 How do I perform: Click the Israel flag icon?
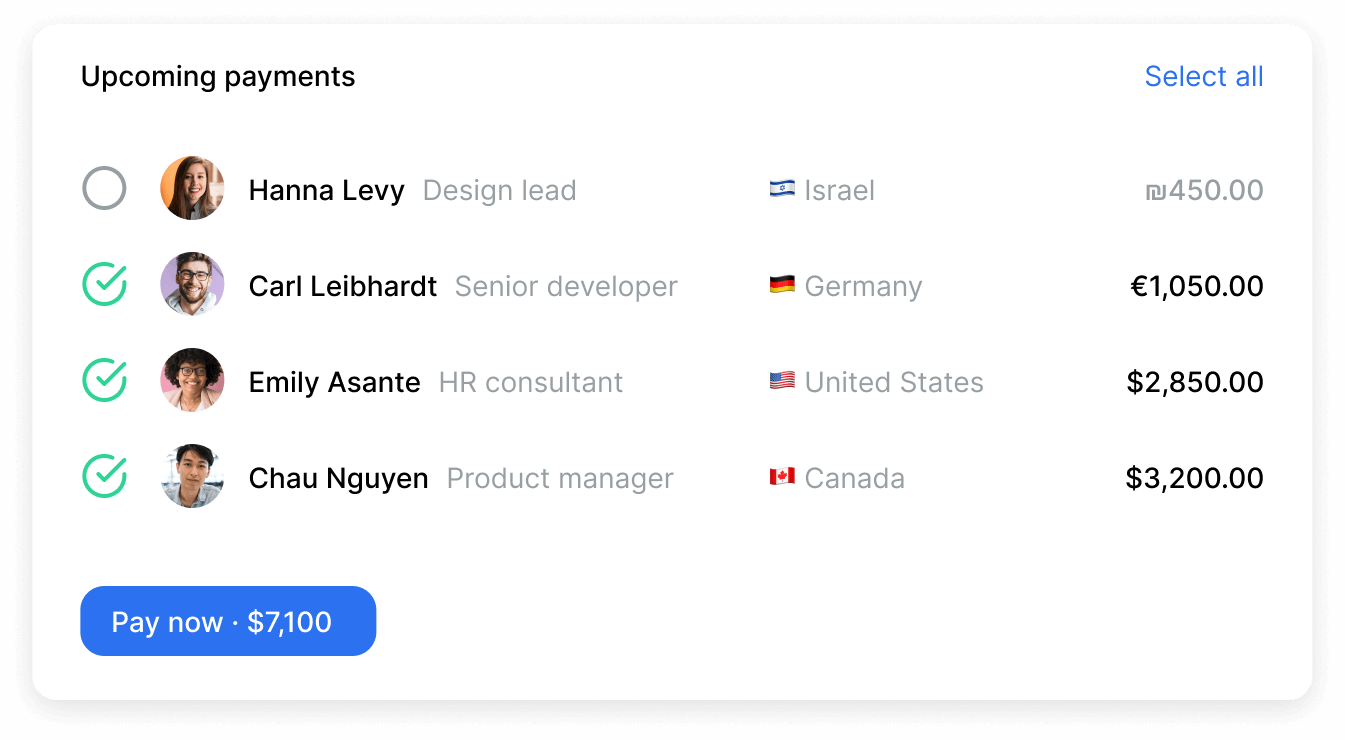click(x=782, y=189)
